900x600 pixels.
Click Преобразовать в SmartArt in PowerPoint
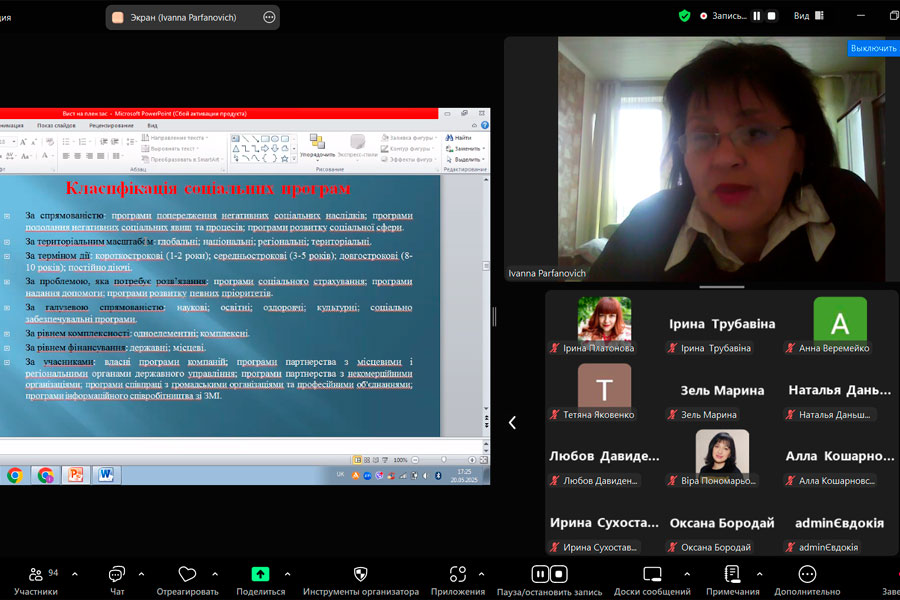183,160
